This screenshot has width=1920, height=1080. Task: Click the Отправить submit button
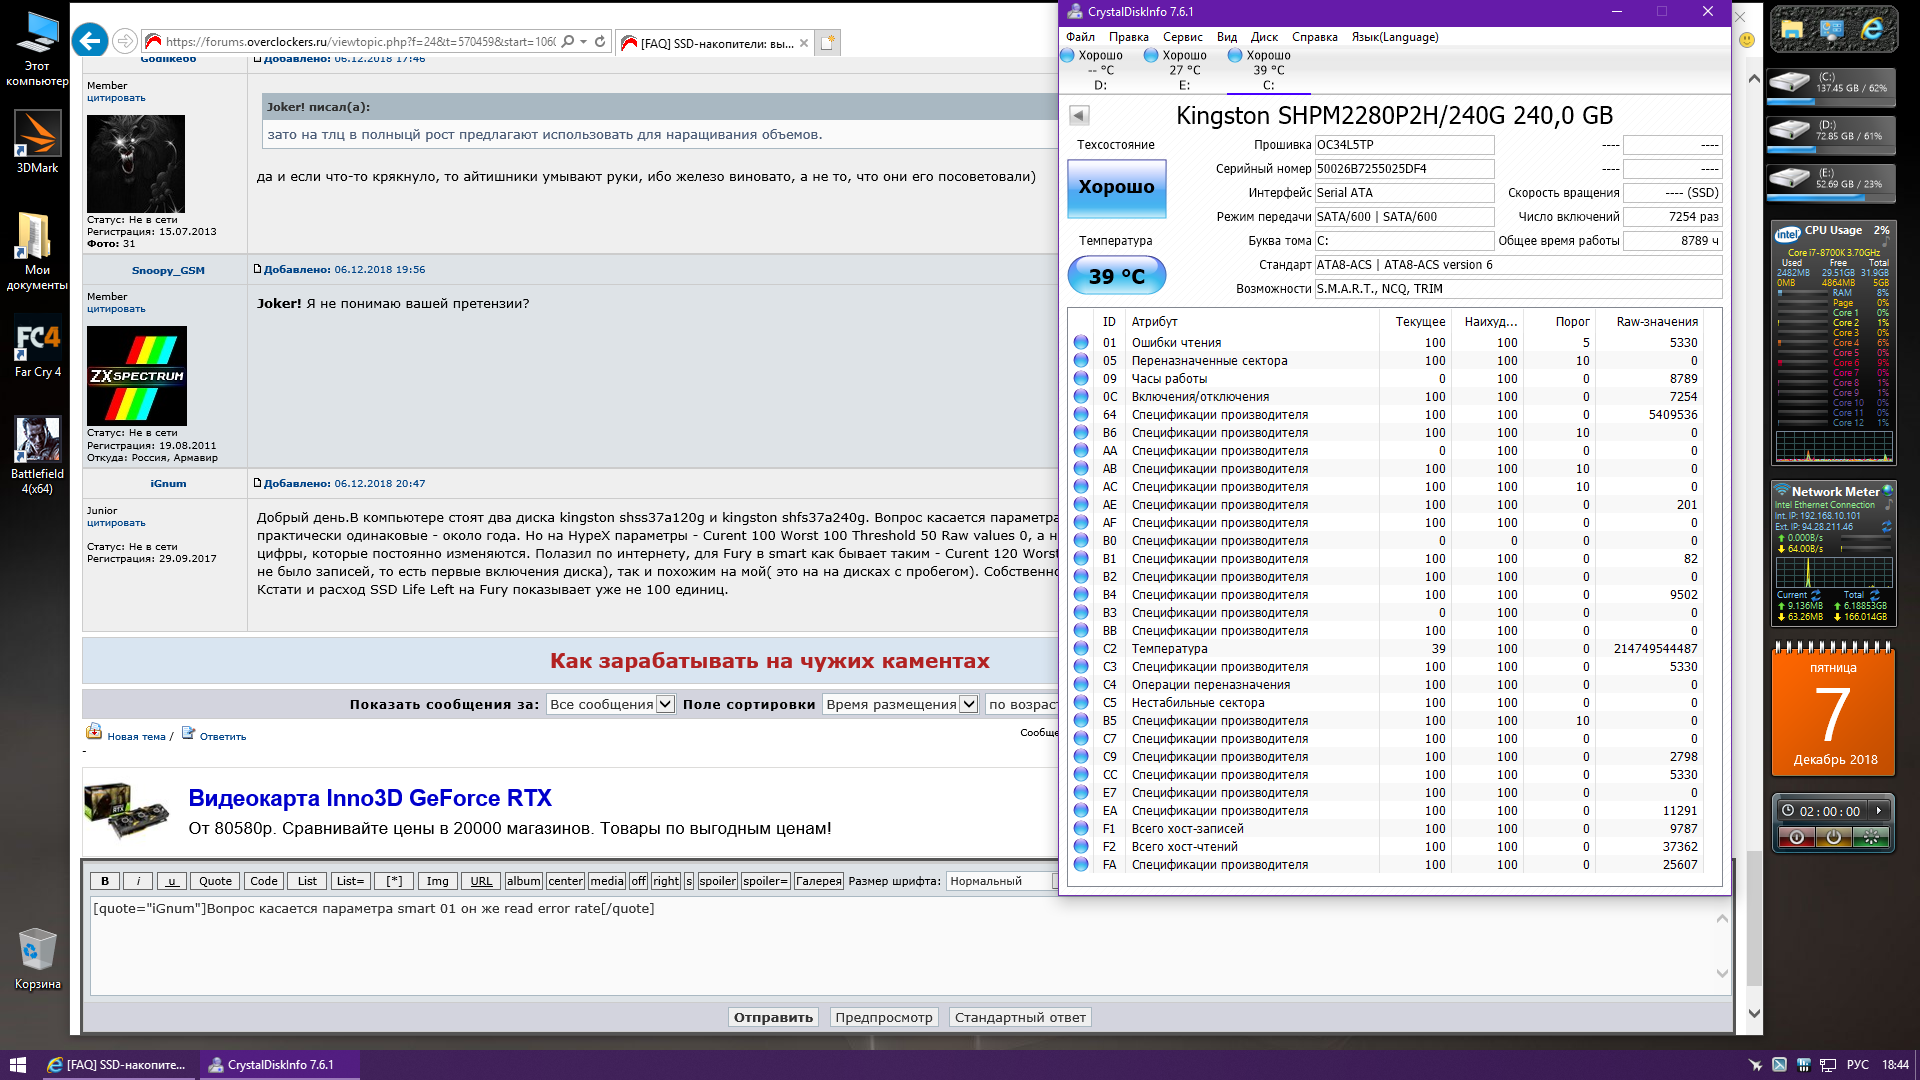[x=773, y=1017]
